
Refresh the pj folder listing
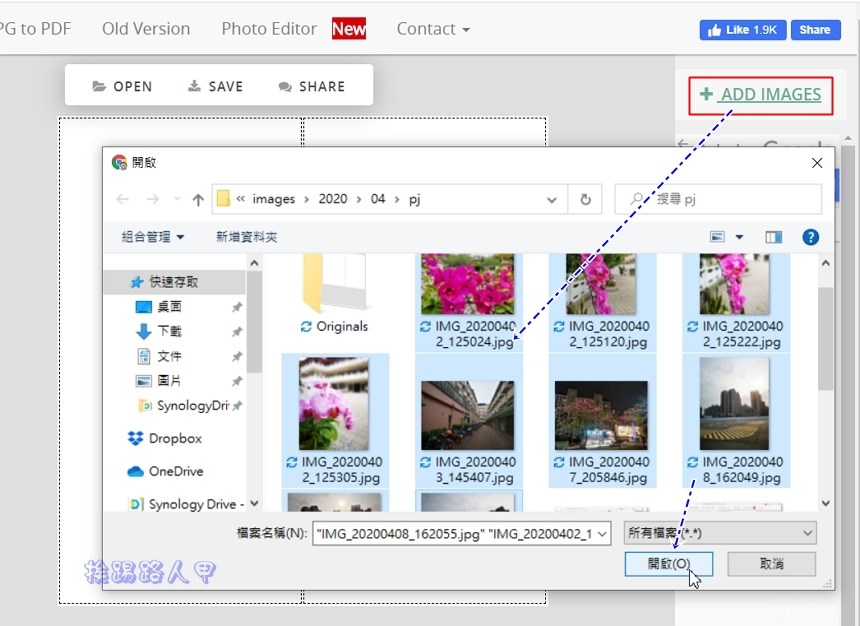click(x=586, y=199)
